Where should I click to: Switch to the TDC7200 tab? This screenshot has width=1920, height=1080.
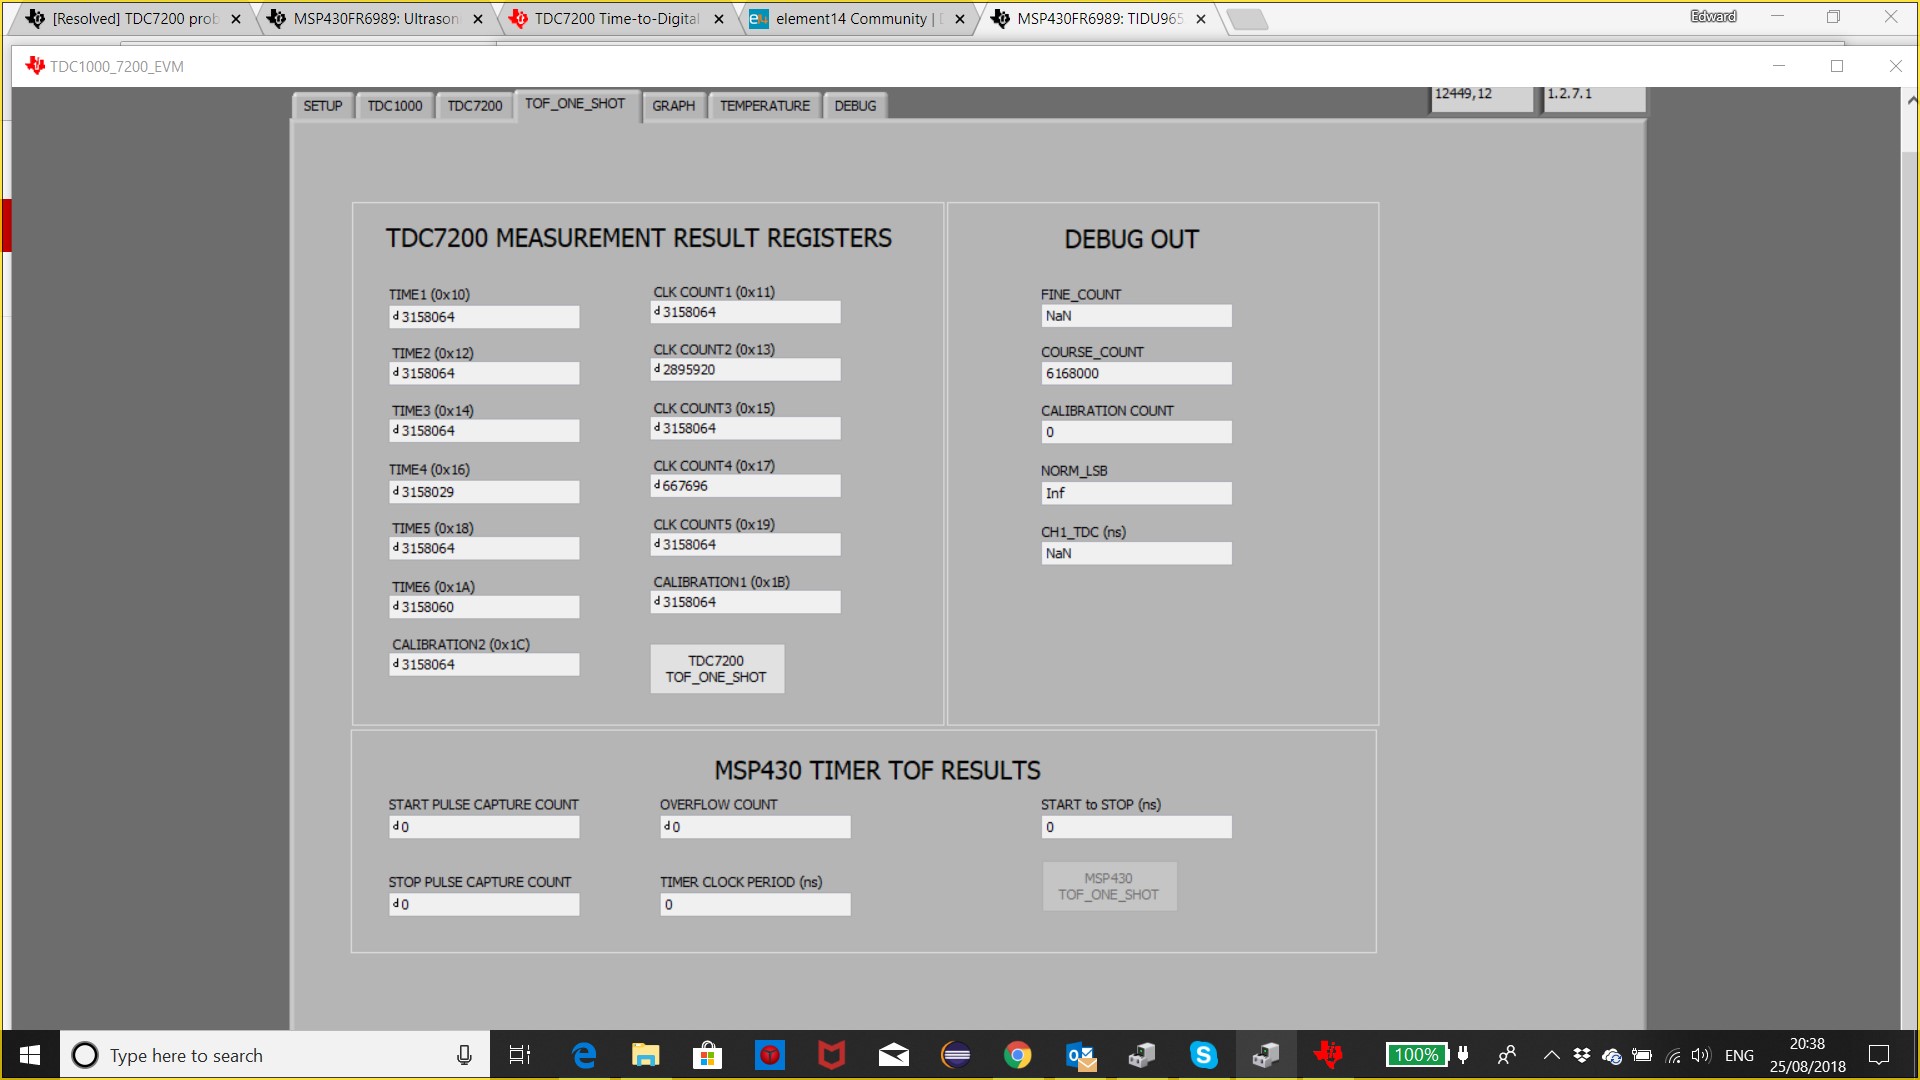point(474,106)
